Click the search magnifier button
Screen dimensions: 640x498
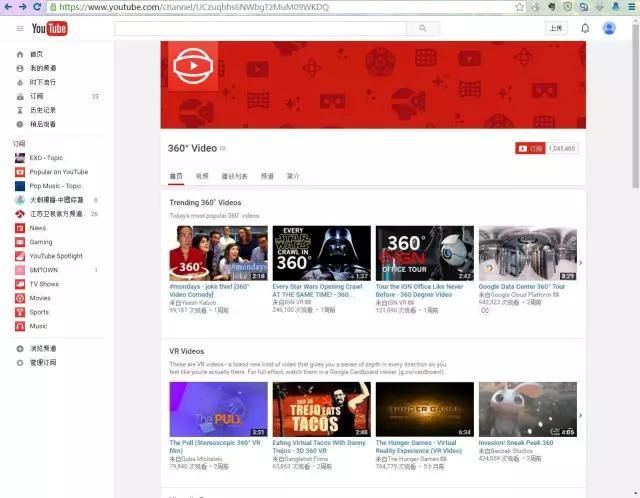point(423,28)
